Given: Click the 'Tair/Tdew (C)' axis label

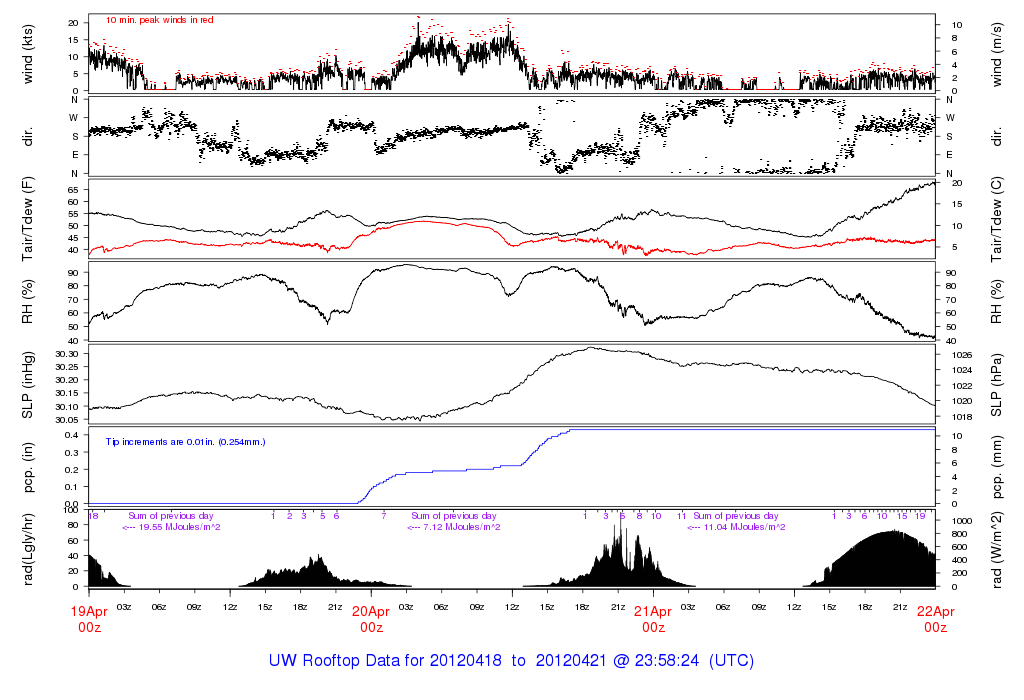Looking at the screenshot, I should tap(997, 219).
